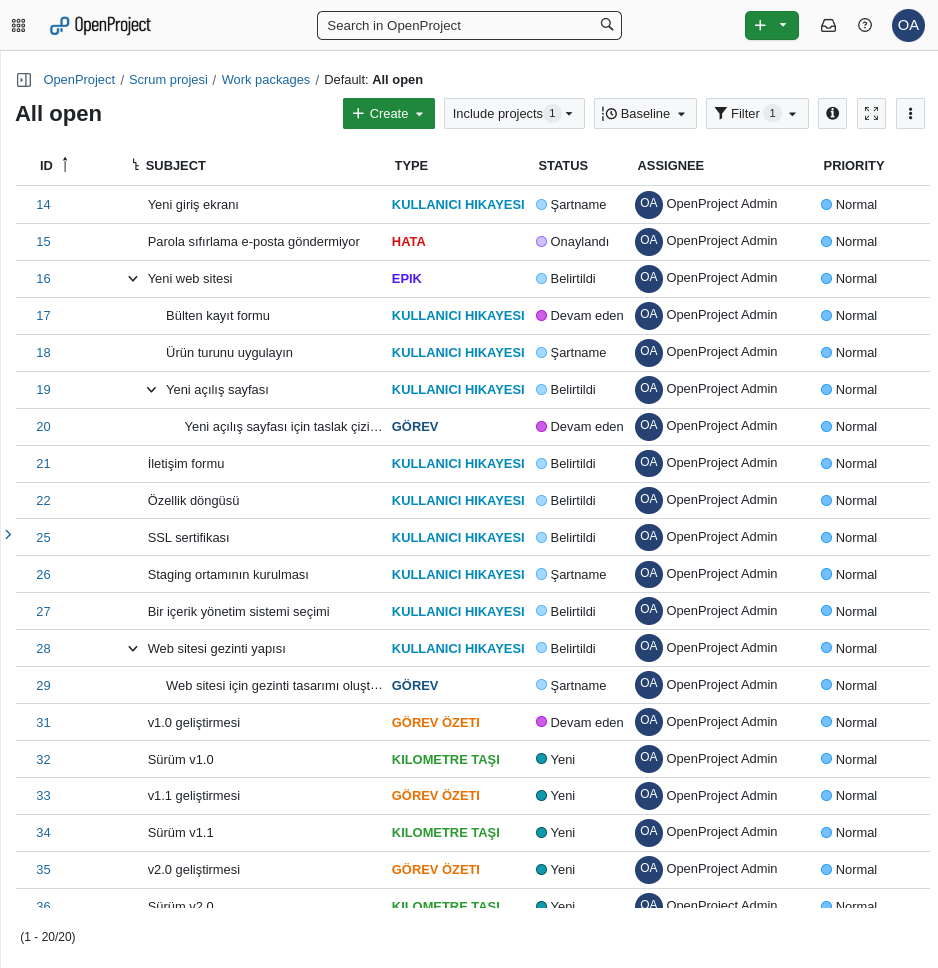Collapse the 'Yeni web sitesi' epic row
Viewport: 938px width, 968px height.
pos(133,278)
